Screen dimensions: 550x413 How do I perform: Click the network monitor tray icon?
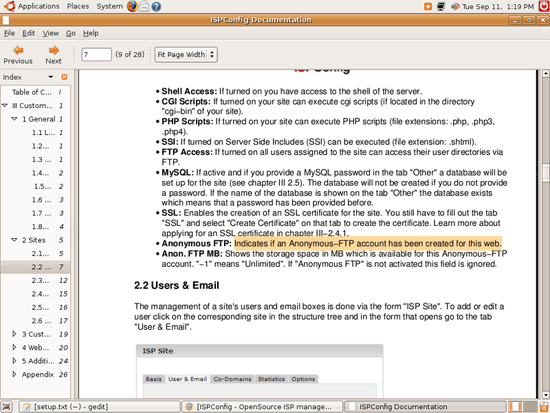coord(441,6)
